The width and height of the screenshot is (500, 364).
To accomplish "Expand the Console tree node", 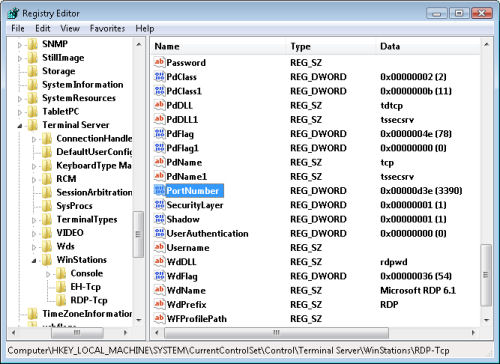I will pos(48,274).
